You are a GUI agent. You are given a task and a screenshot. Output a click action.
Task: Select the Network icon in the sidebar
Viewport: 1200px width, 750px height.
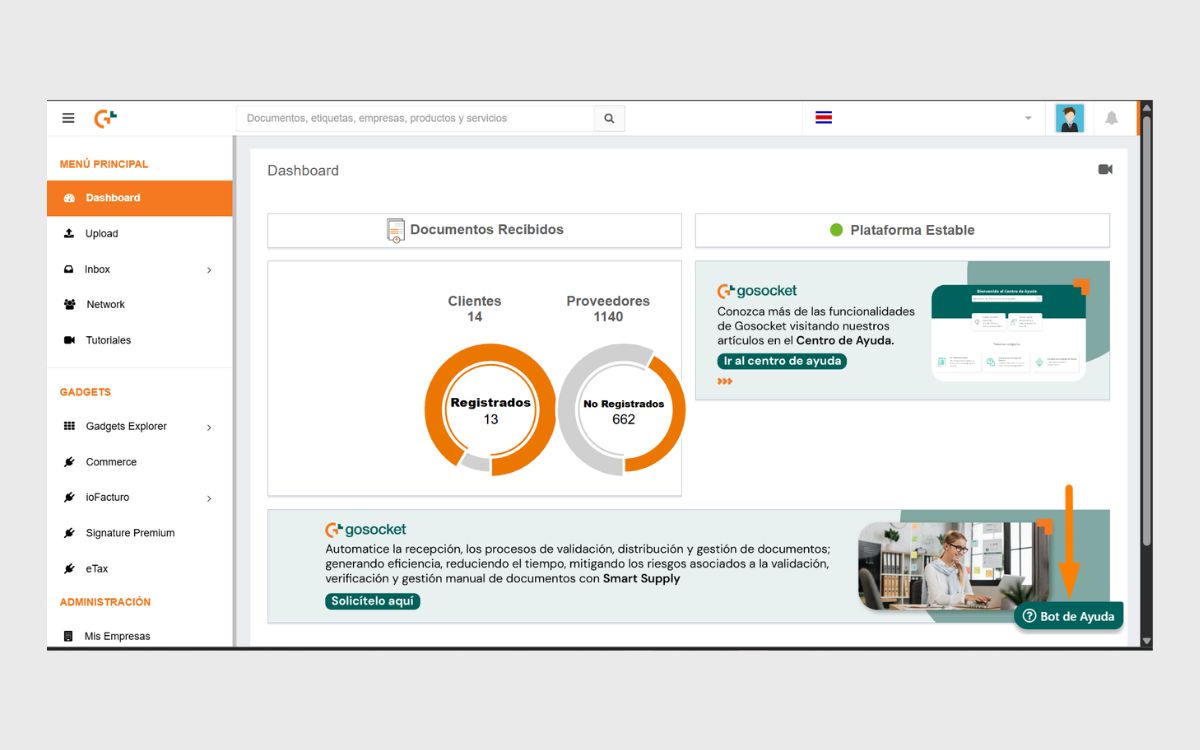[70, 304]
